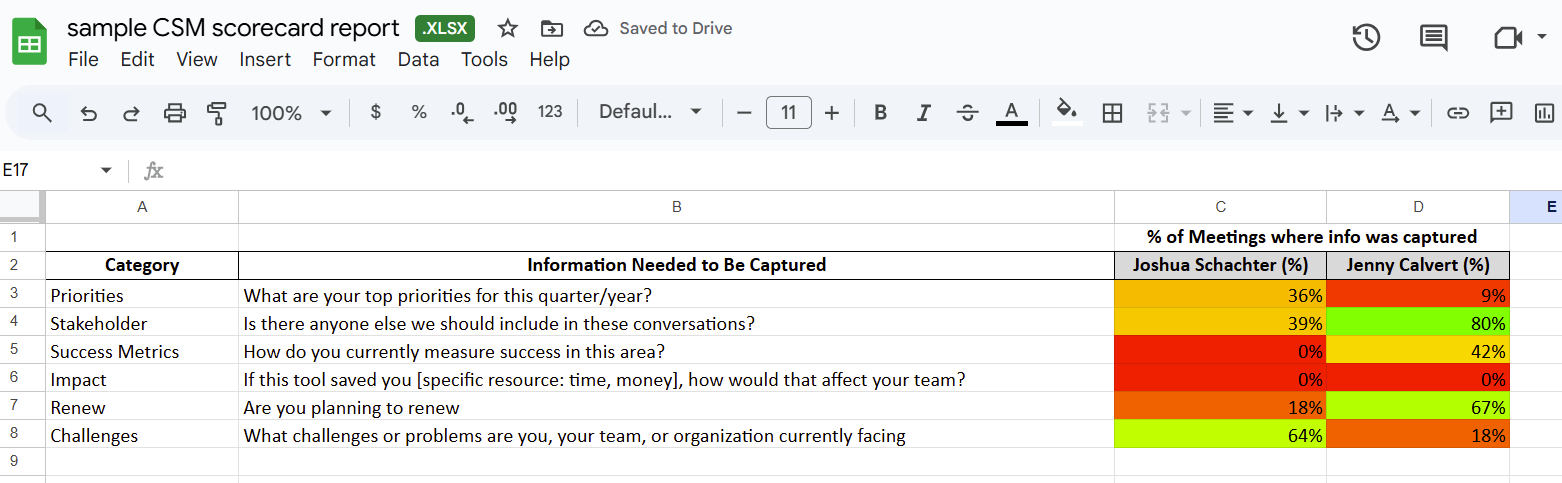
Task: Open the fill color bucket
Action: [1066, 112]
